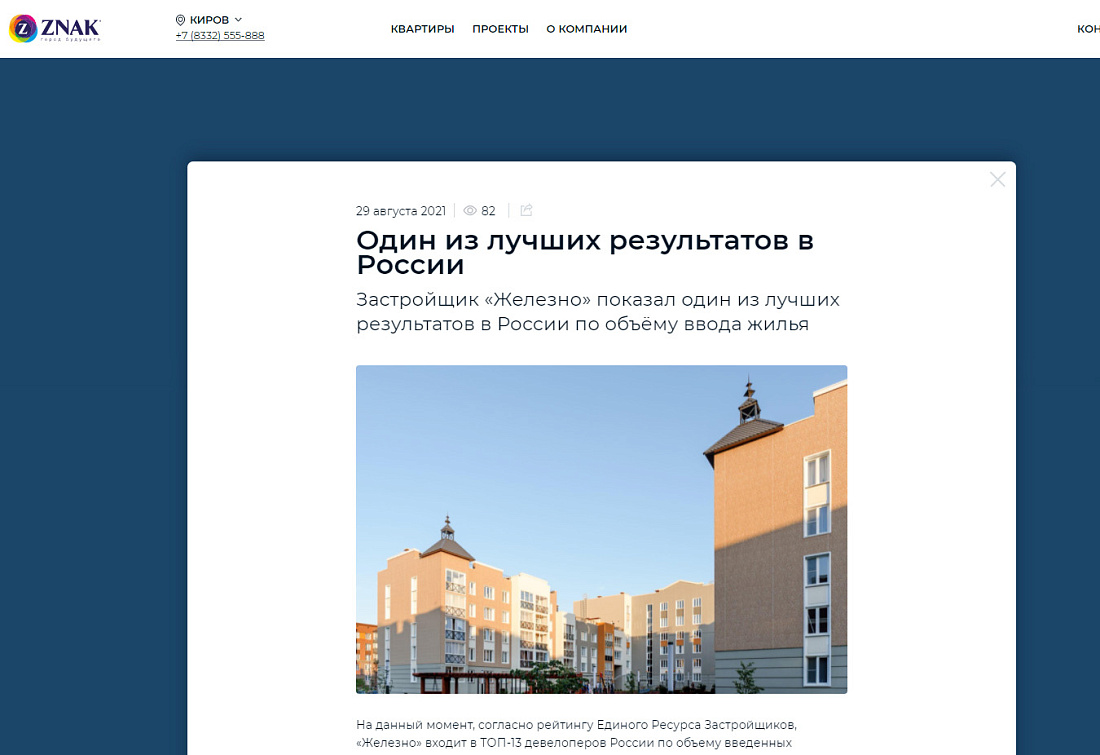Click the date 29 августа 2021
Screen dimensions: 1100x755
coord(401,211)
